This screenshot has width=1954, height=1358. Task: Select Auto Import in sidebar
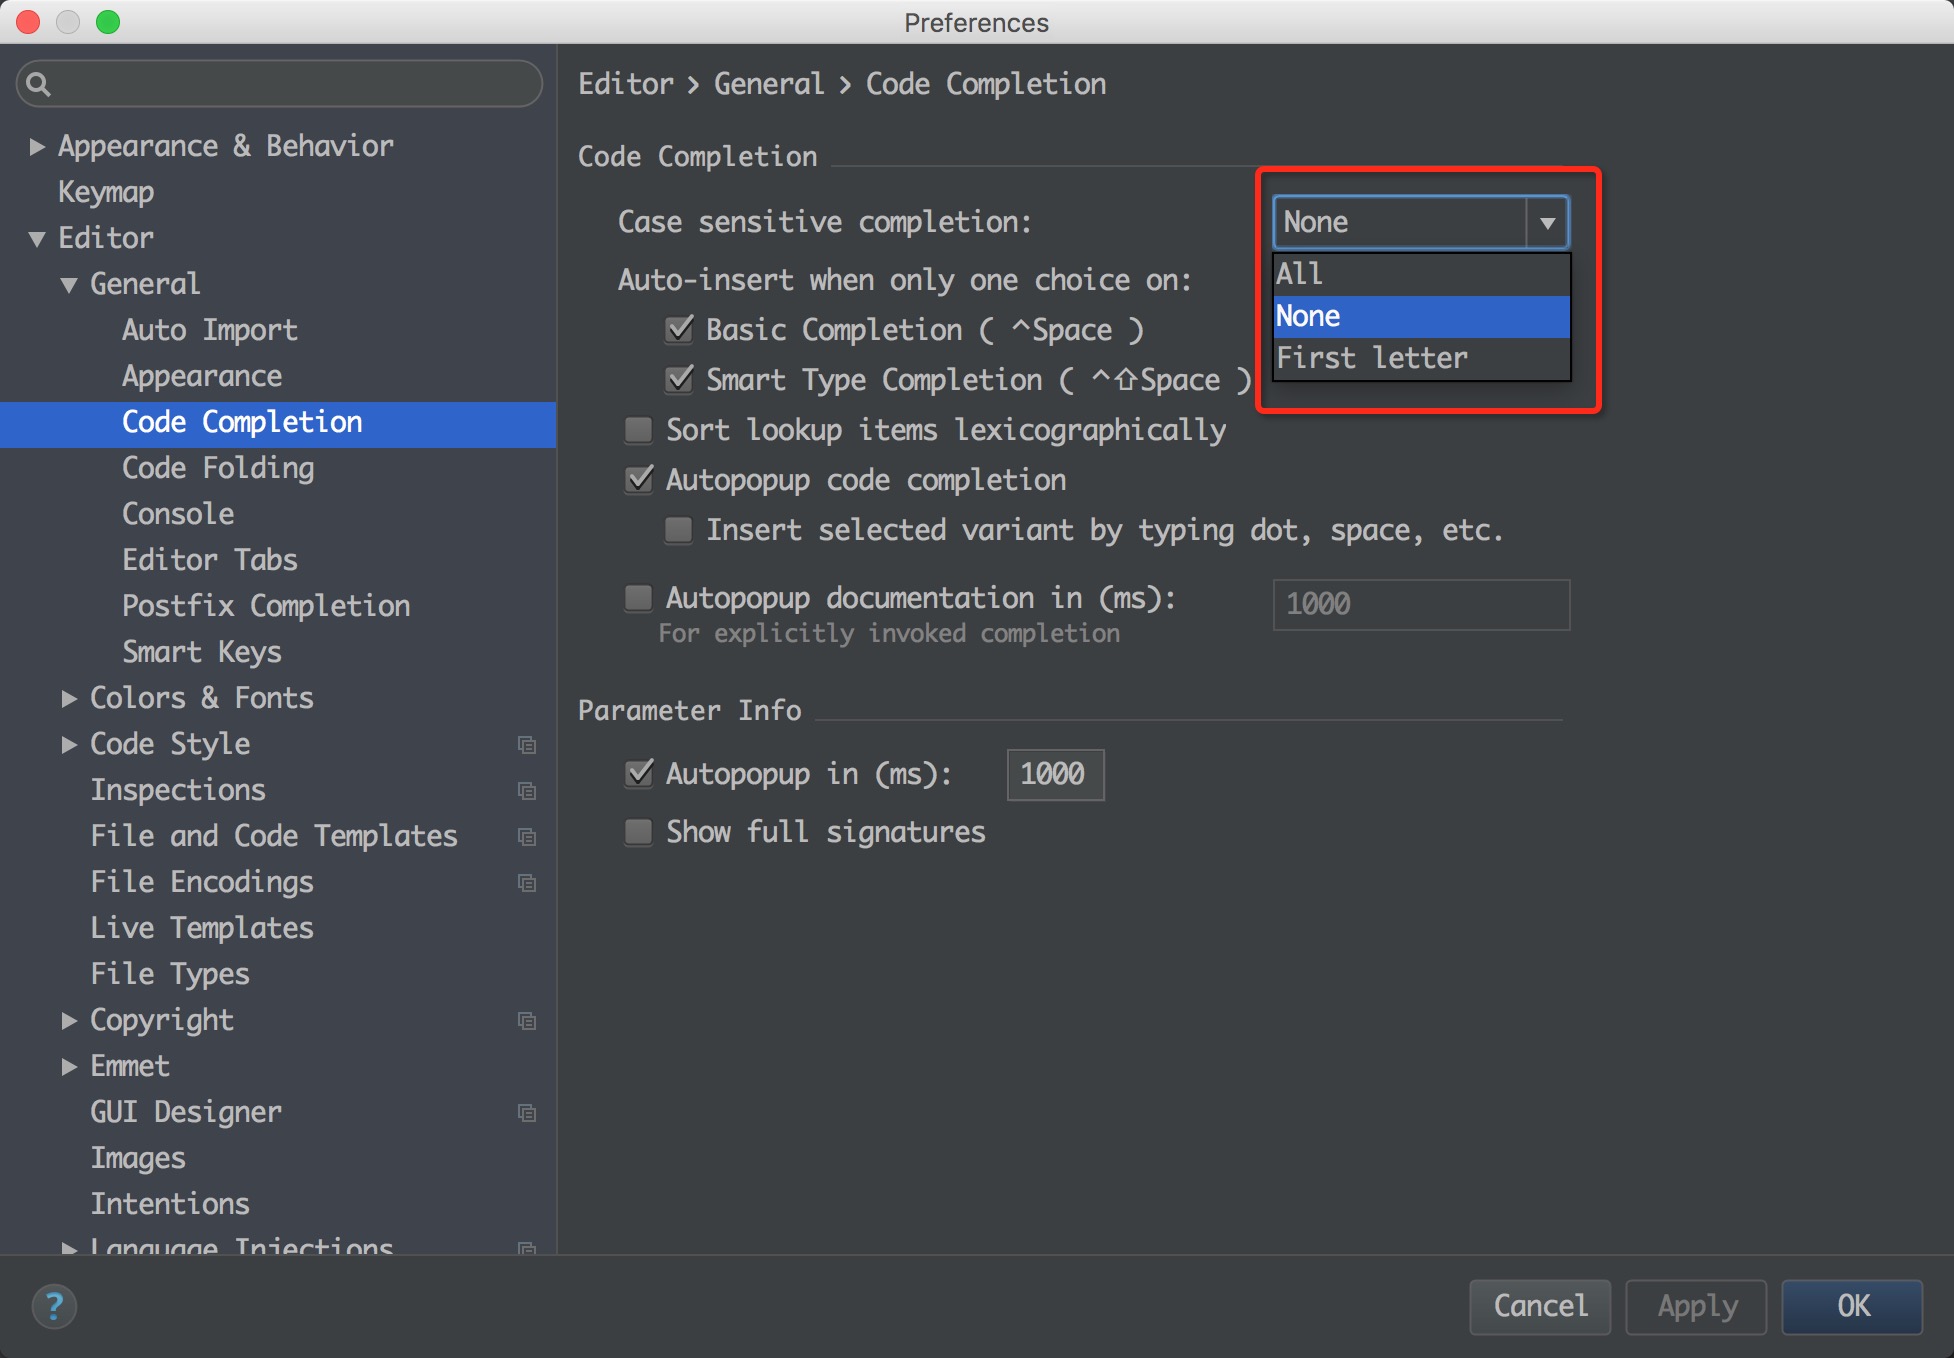210,330
